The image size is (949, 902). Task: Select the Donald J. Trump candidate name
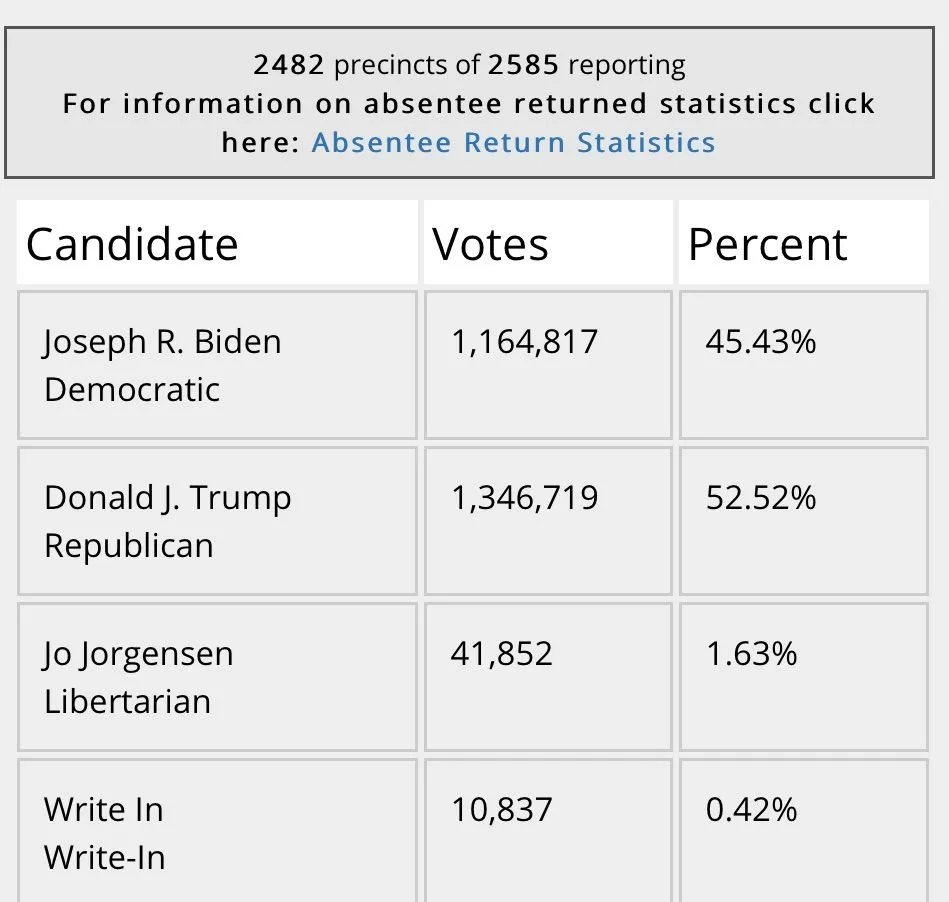167,498
